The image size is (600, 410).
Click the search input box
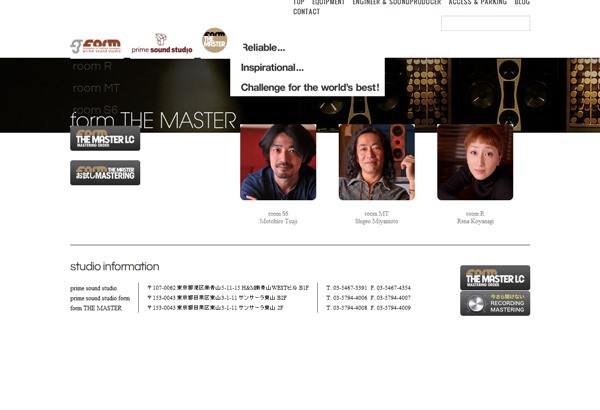point(486,23)
